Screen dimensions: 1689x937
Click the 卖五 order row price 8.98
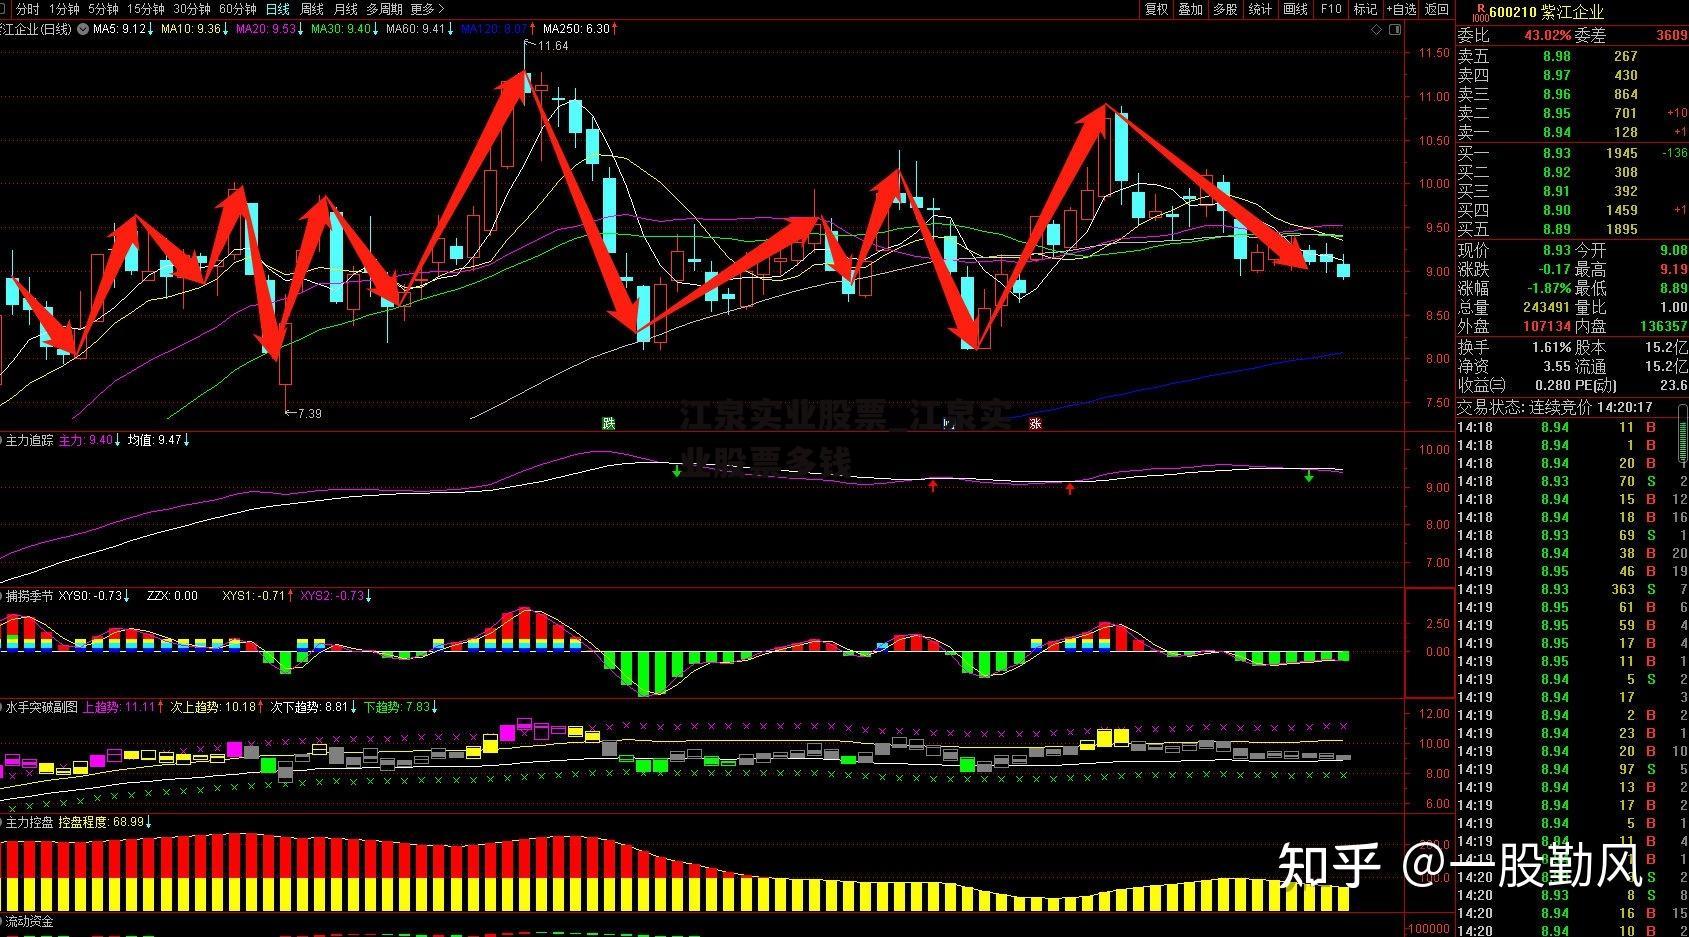coord(1556,56)
